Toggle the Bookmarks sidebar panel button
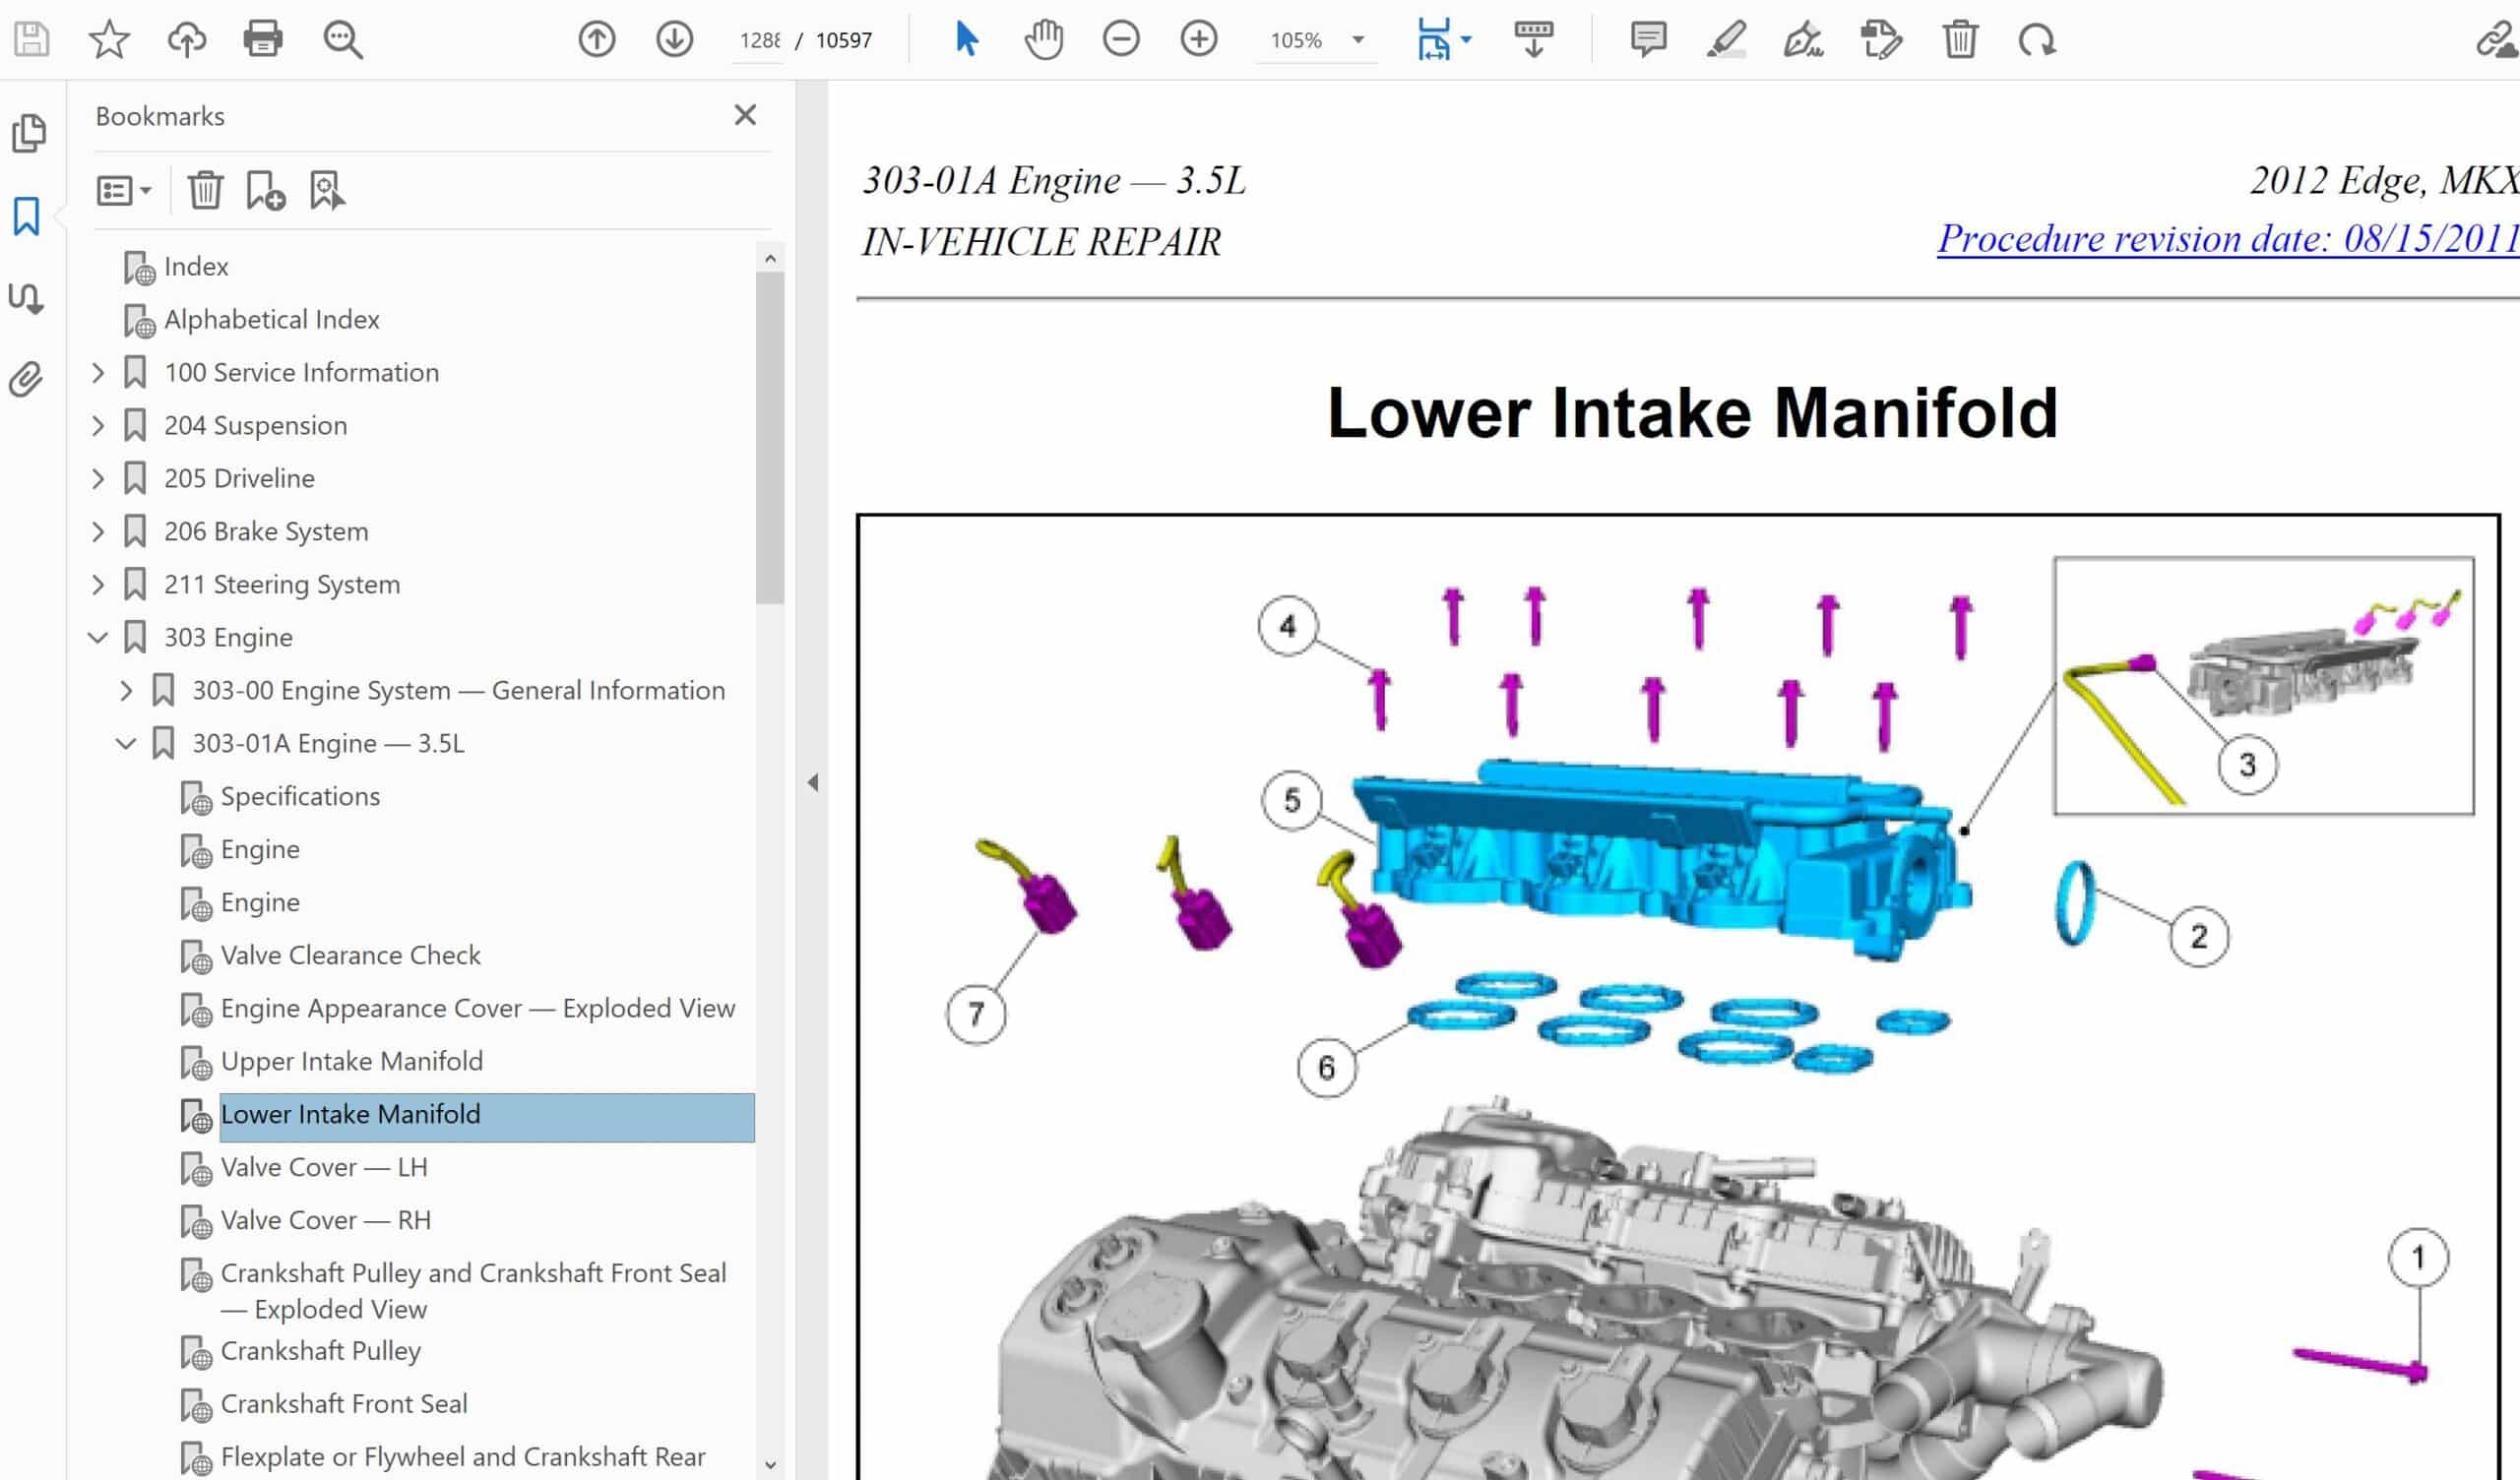 27,216
